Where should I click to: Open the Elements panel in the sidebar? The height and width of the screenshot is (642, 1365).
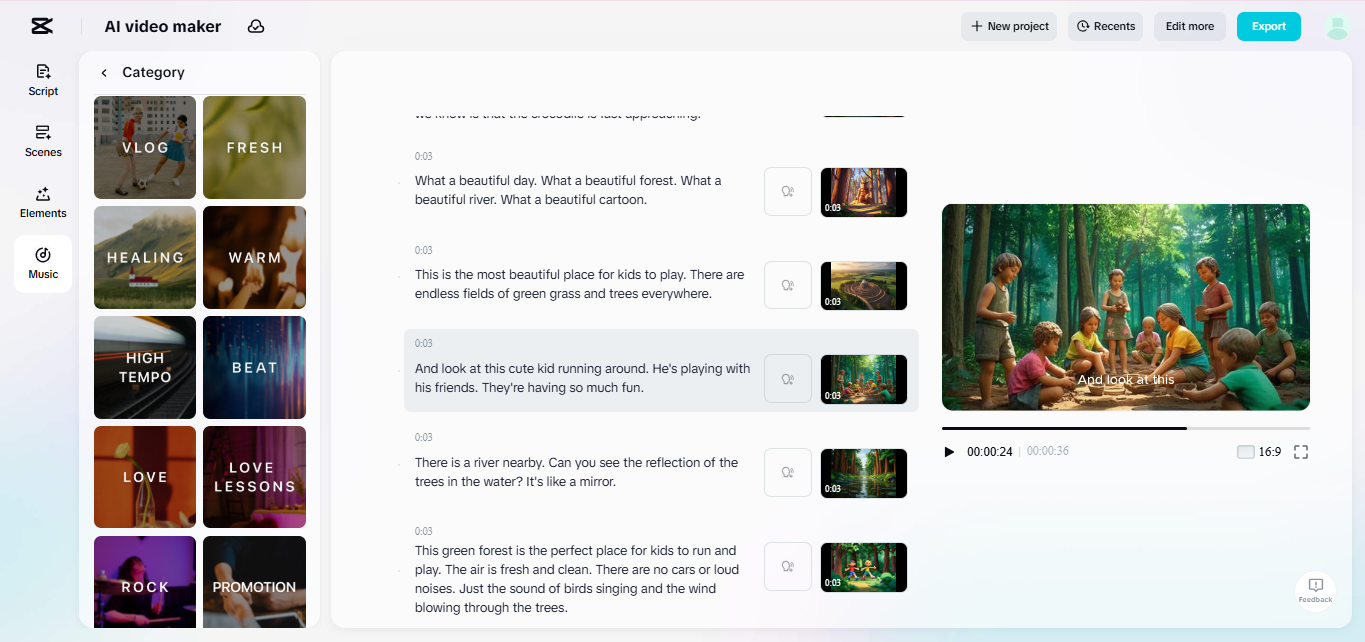[43, 202]
